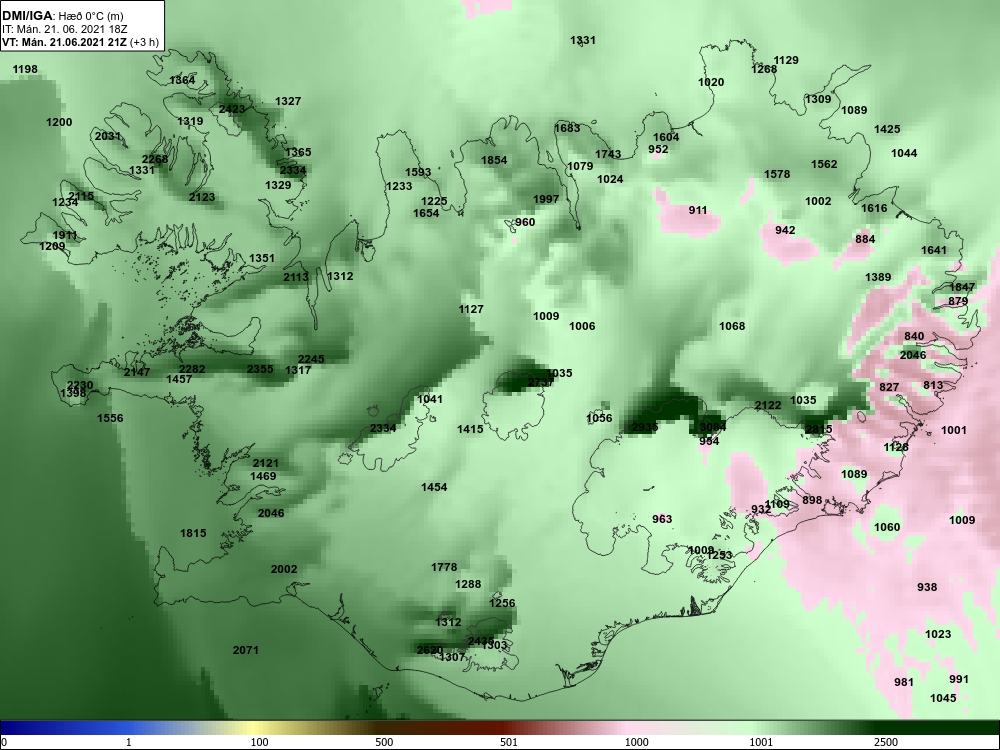The height and width of the screenshot is (750, 1000).
Task: Click the map value 1198
Action: 25,69
